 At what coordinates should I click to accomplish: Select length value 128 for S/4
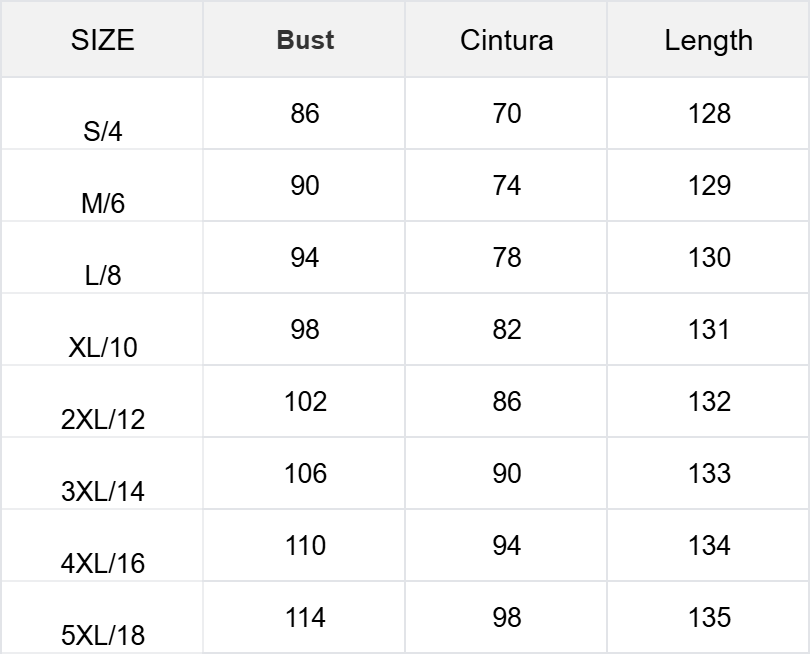pos(708,113)
